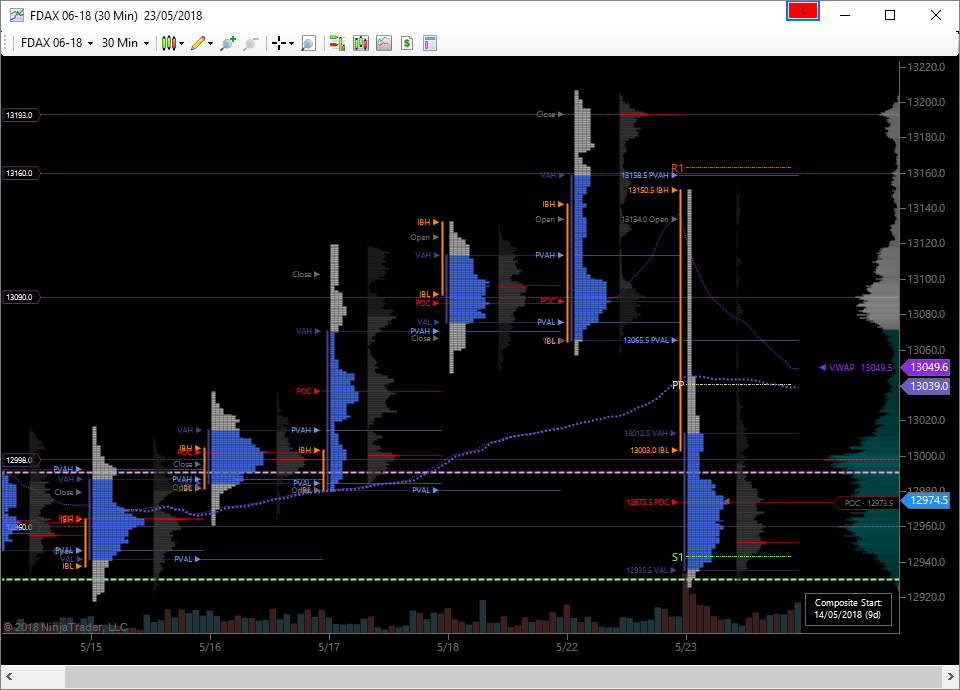Screen dimensions: 960x690
Task: Select the pencil drawing tools icon
Action: pos(198,43)
